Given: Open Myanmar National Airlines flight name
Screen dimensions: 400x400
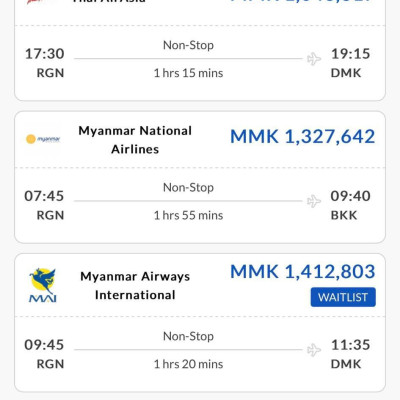Looking at the screenshot, I should (135, 140).
